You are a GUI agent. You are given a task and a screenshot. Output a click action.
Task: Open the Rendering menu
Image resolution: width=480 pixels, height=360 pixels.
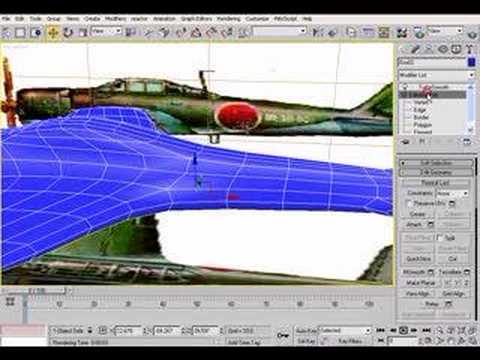point(229,19)
